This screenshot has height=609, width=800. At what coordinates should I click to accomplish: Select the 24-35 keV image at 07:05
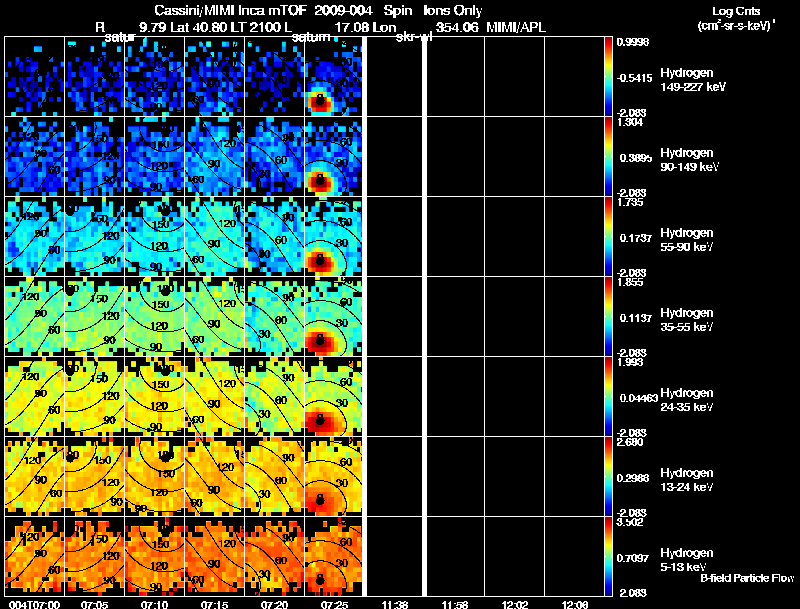click(x=94, y=397)
